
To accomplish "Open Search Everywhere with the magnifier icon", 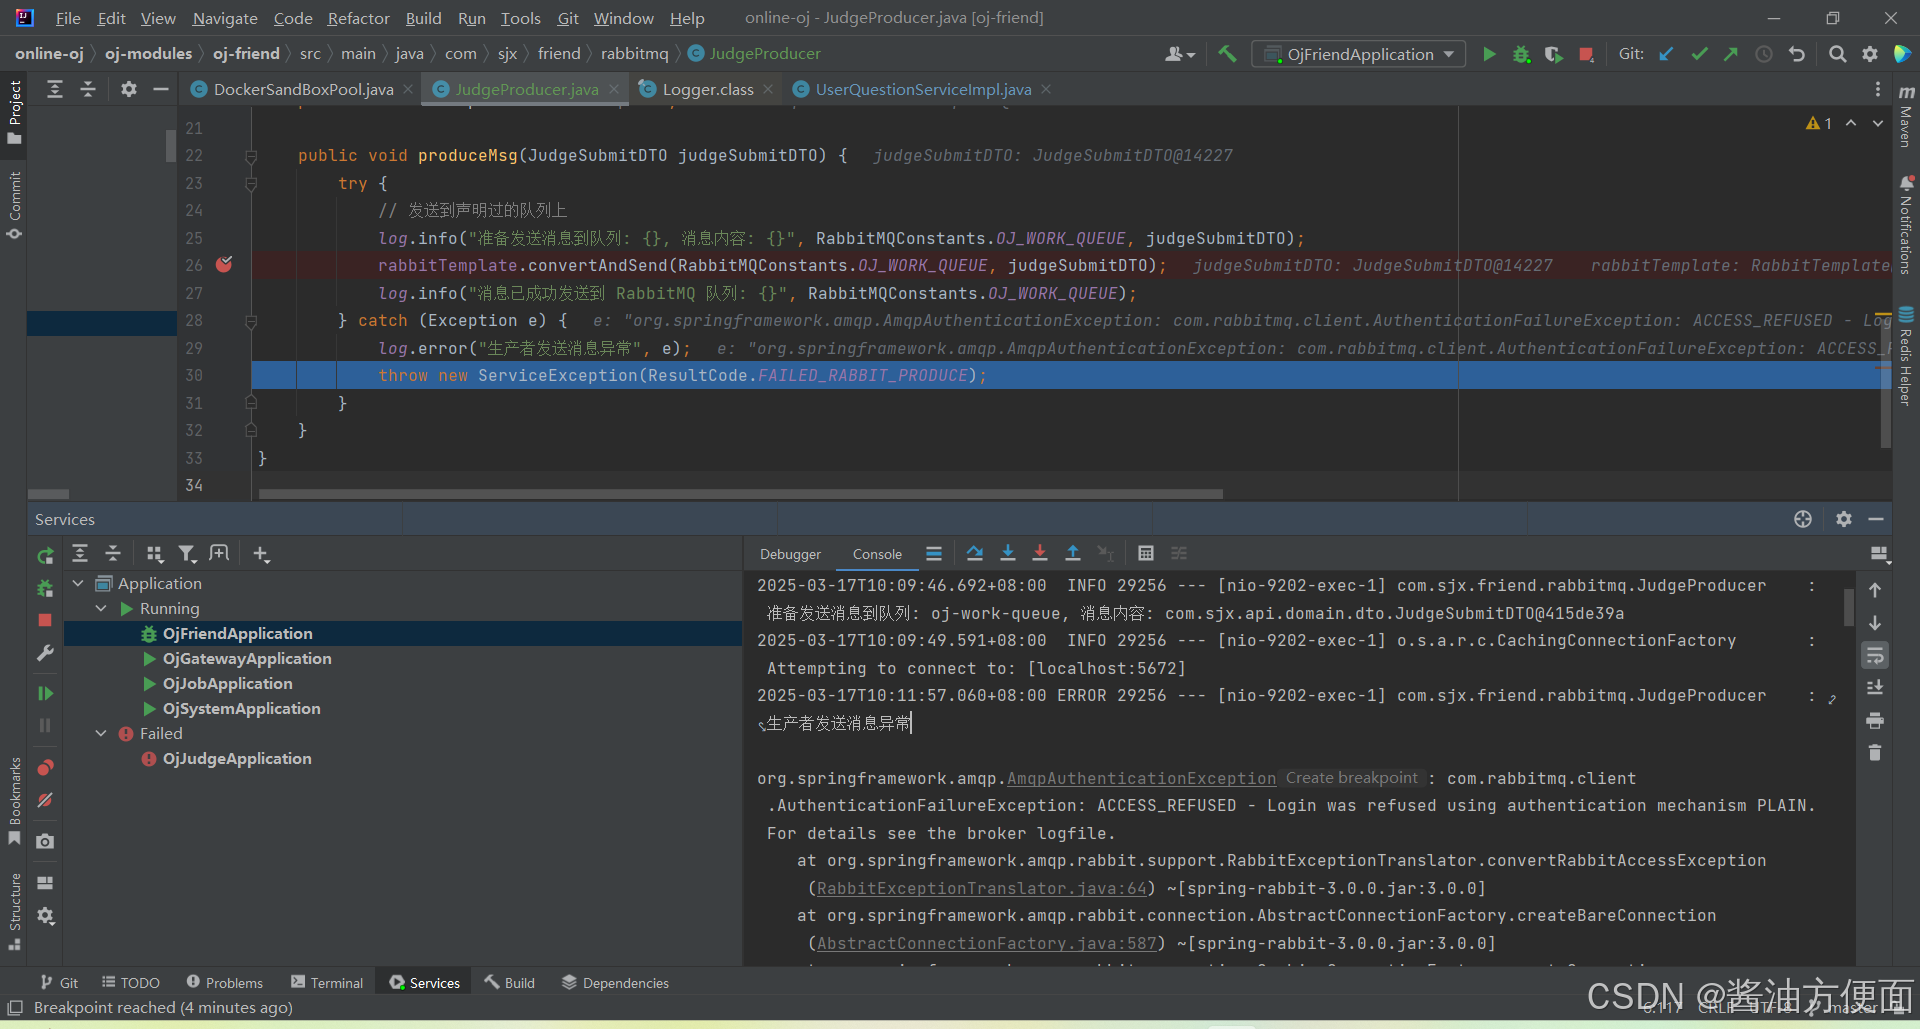I will [x=1837, y=54].
